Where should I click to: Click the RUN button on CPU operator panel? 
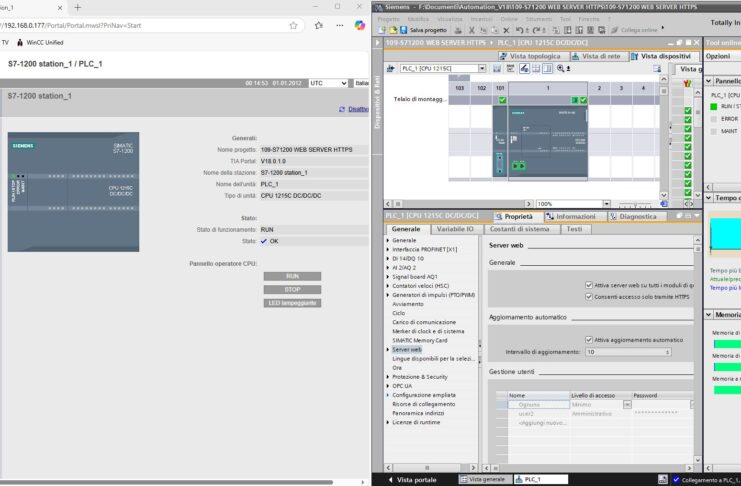[293, 276]
